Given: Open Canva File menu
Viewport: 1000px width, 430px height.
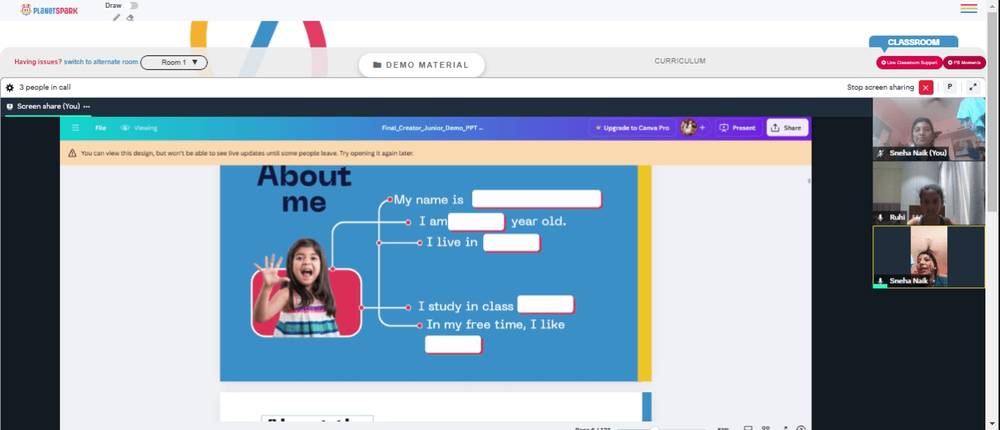Looking at the screenshot, I should 100,128.
